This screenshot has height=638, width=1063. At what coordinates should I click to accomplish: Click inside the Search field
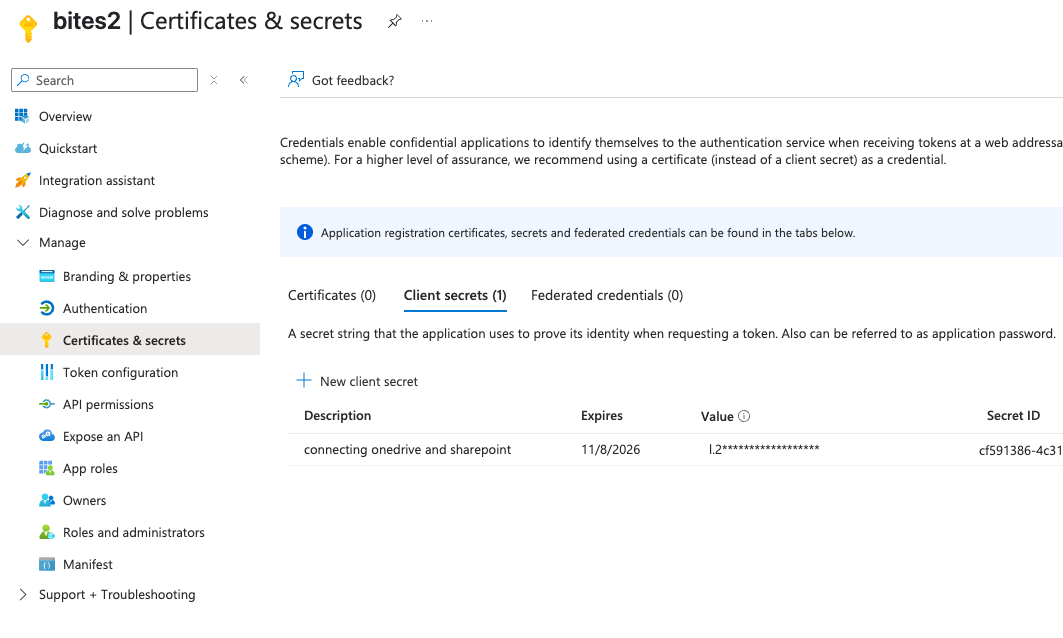tap(104, 79)
